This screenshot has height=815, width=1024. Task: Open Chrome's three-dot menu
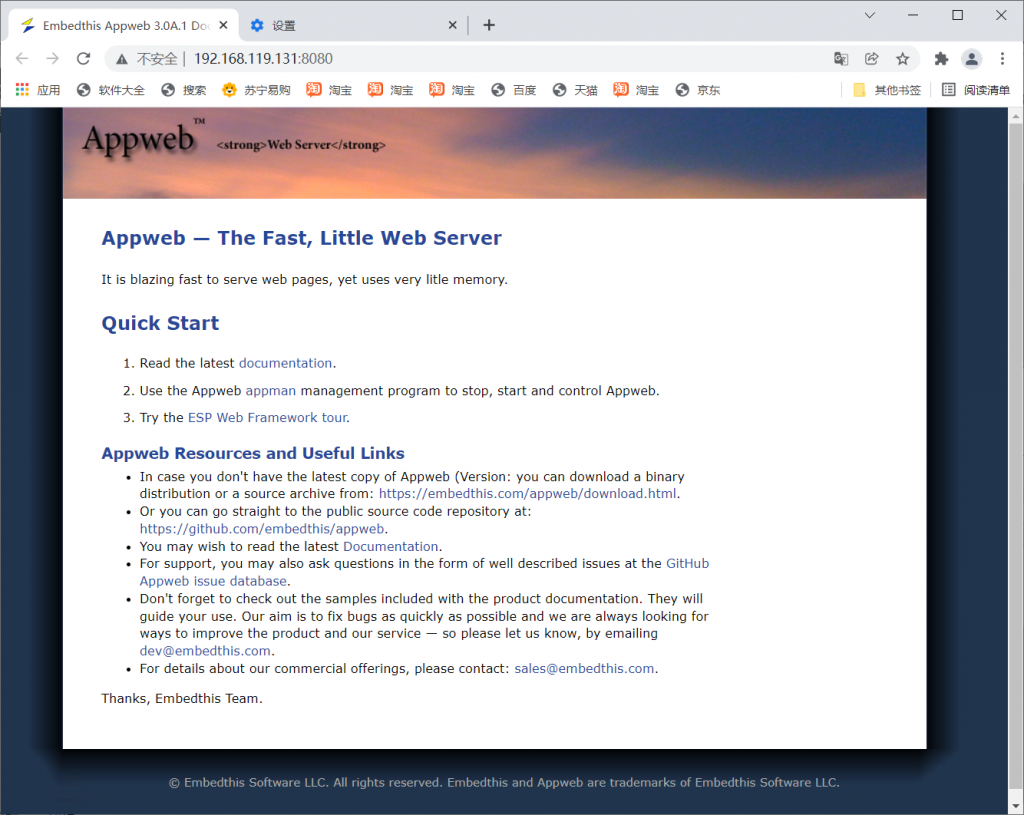coord(1002,59)
